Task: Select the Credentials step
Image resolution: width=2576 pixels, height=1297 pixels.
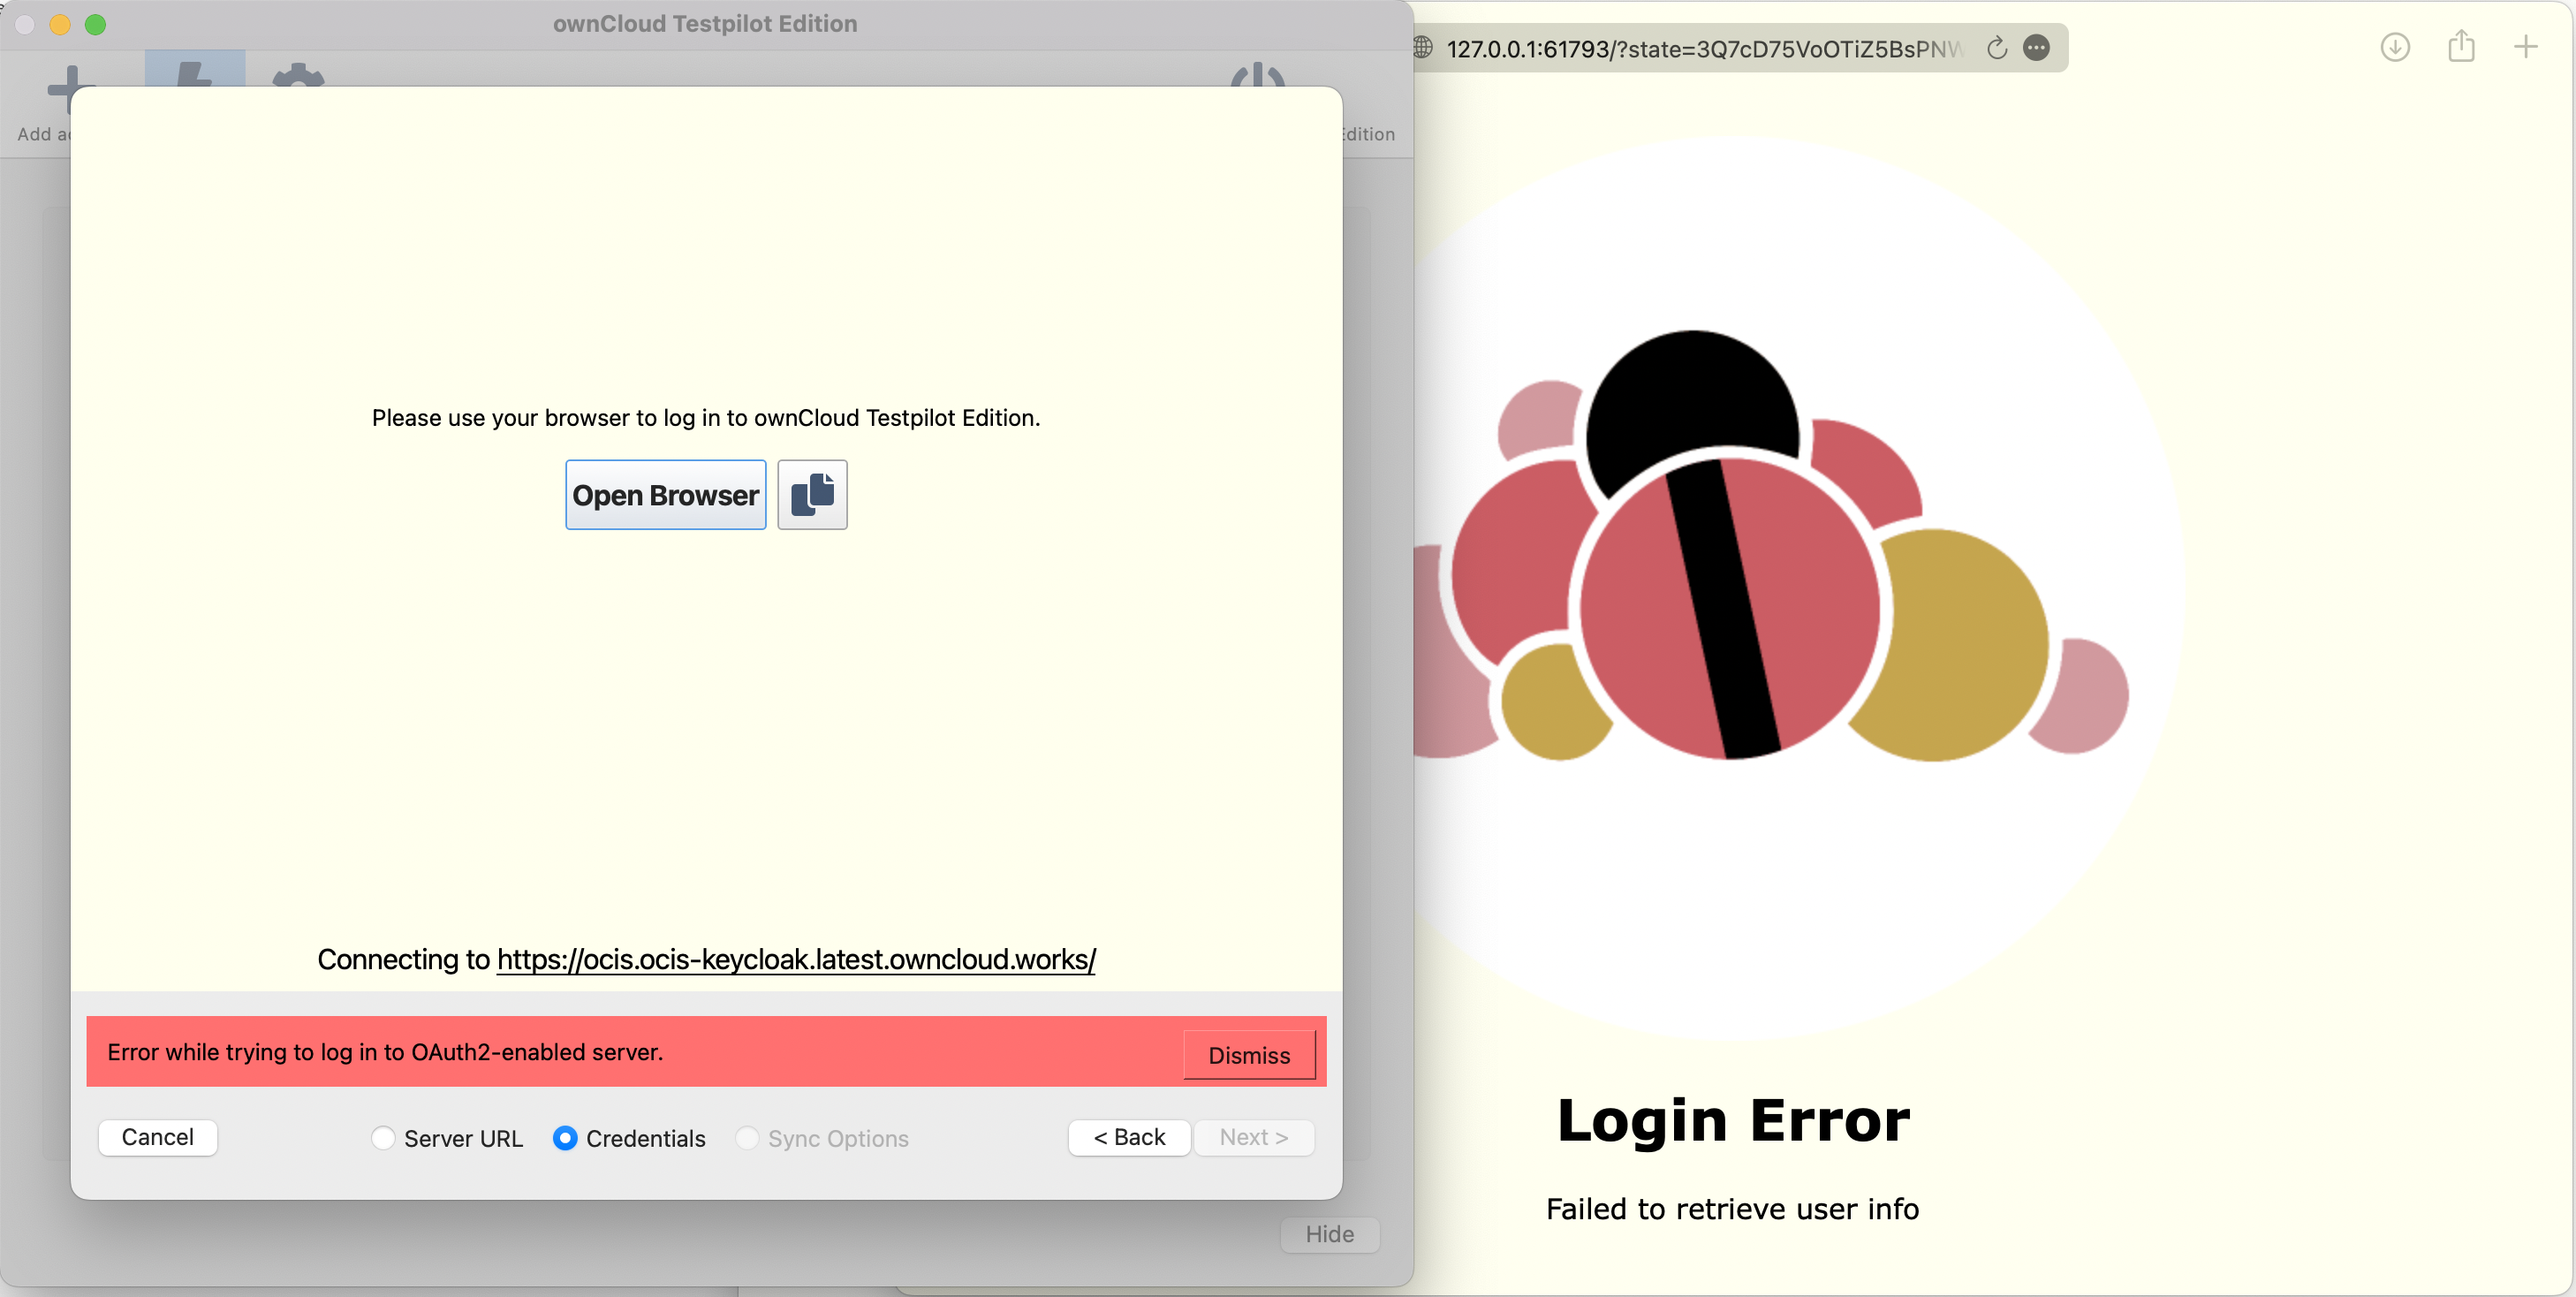Action: (x=566, y=1138)
